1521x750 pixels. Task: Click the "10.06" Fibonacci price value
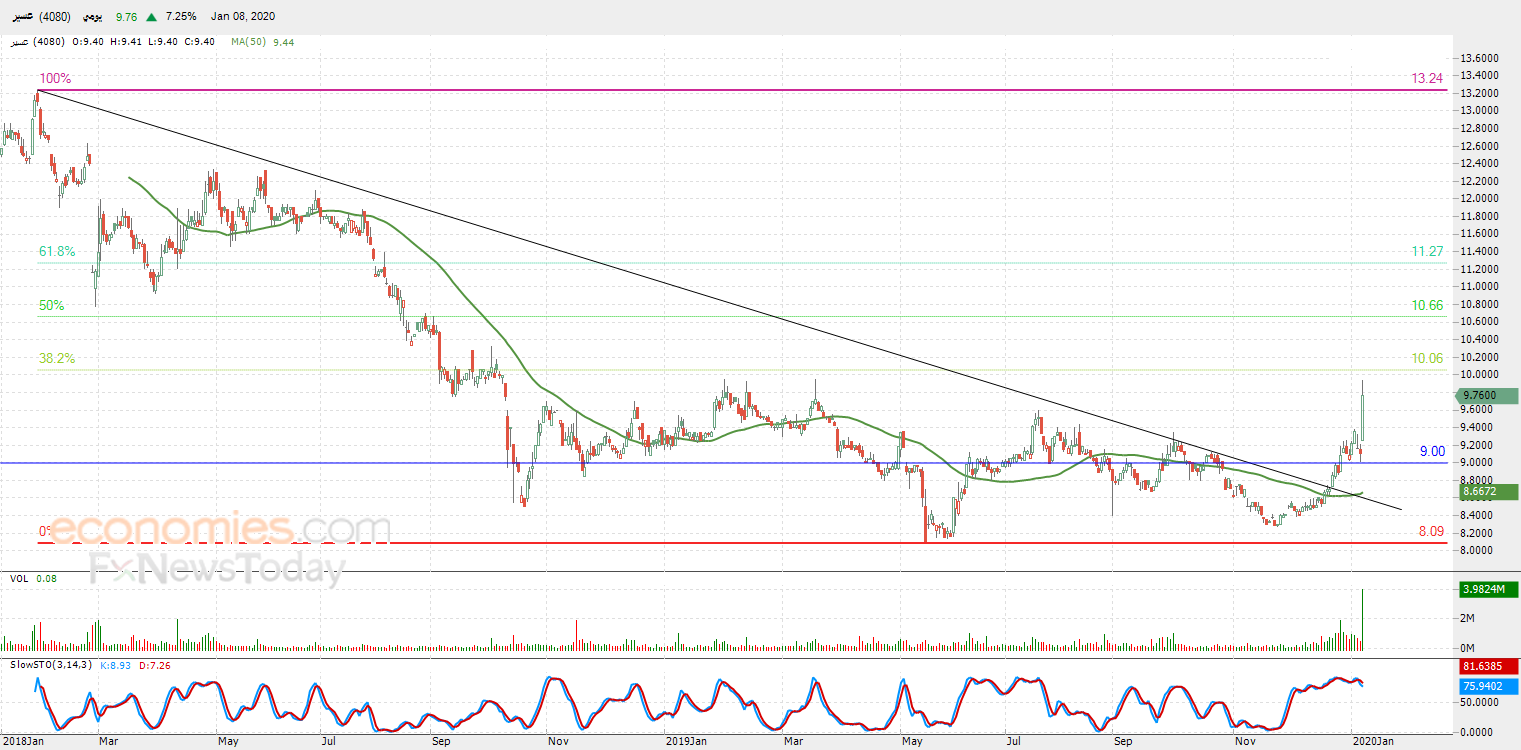coord(1427,358)
